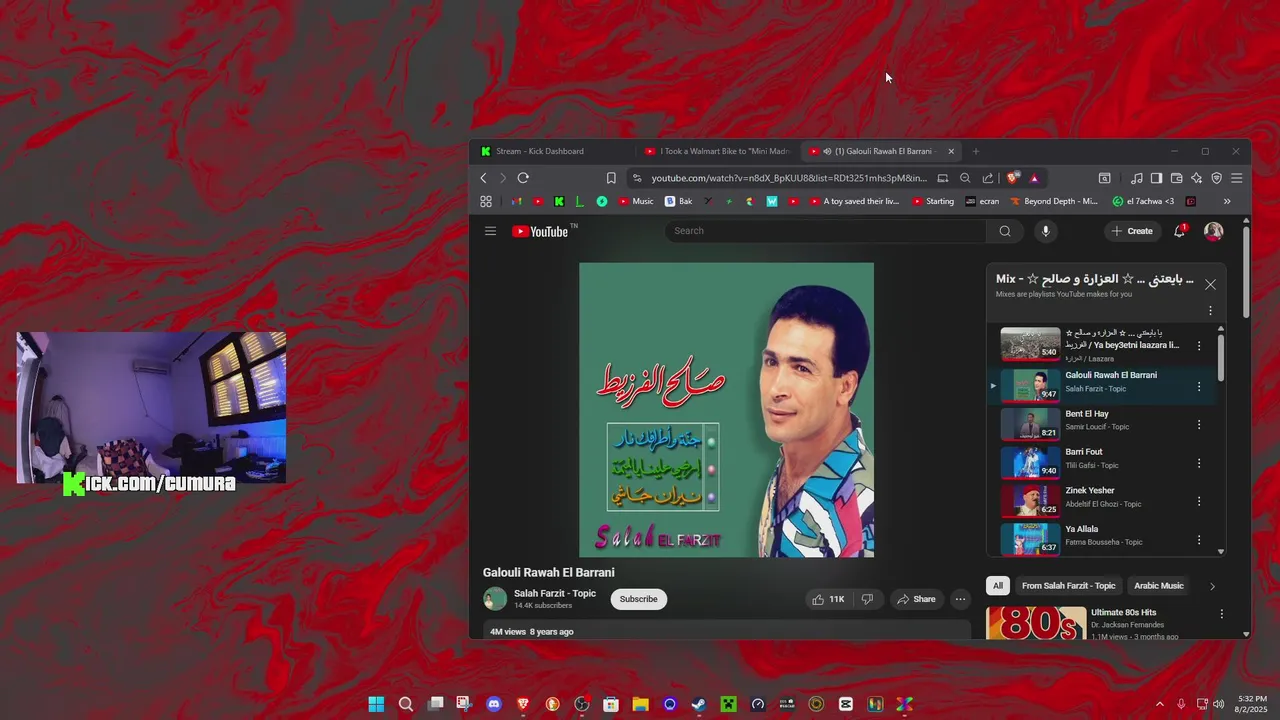Start voice search with the microphone
This screenshot has height=720, width=1280.
tap(1045, 231)
